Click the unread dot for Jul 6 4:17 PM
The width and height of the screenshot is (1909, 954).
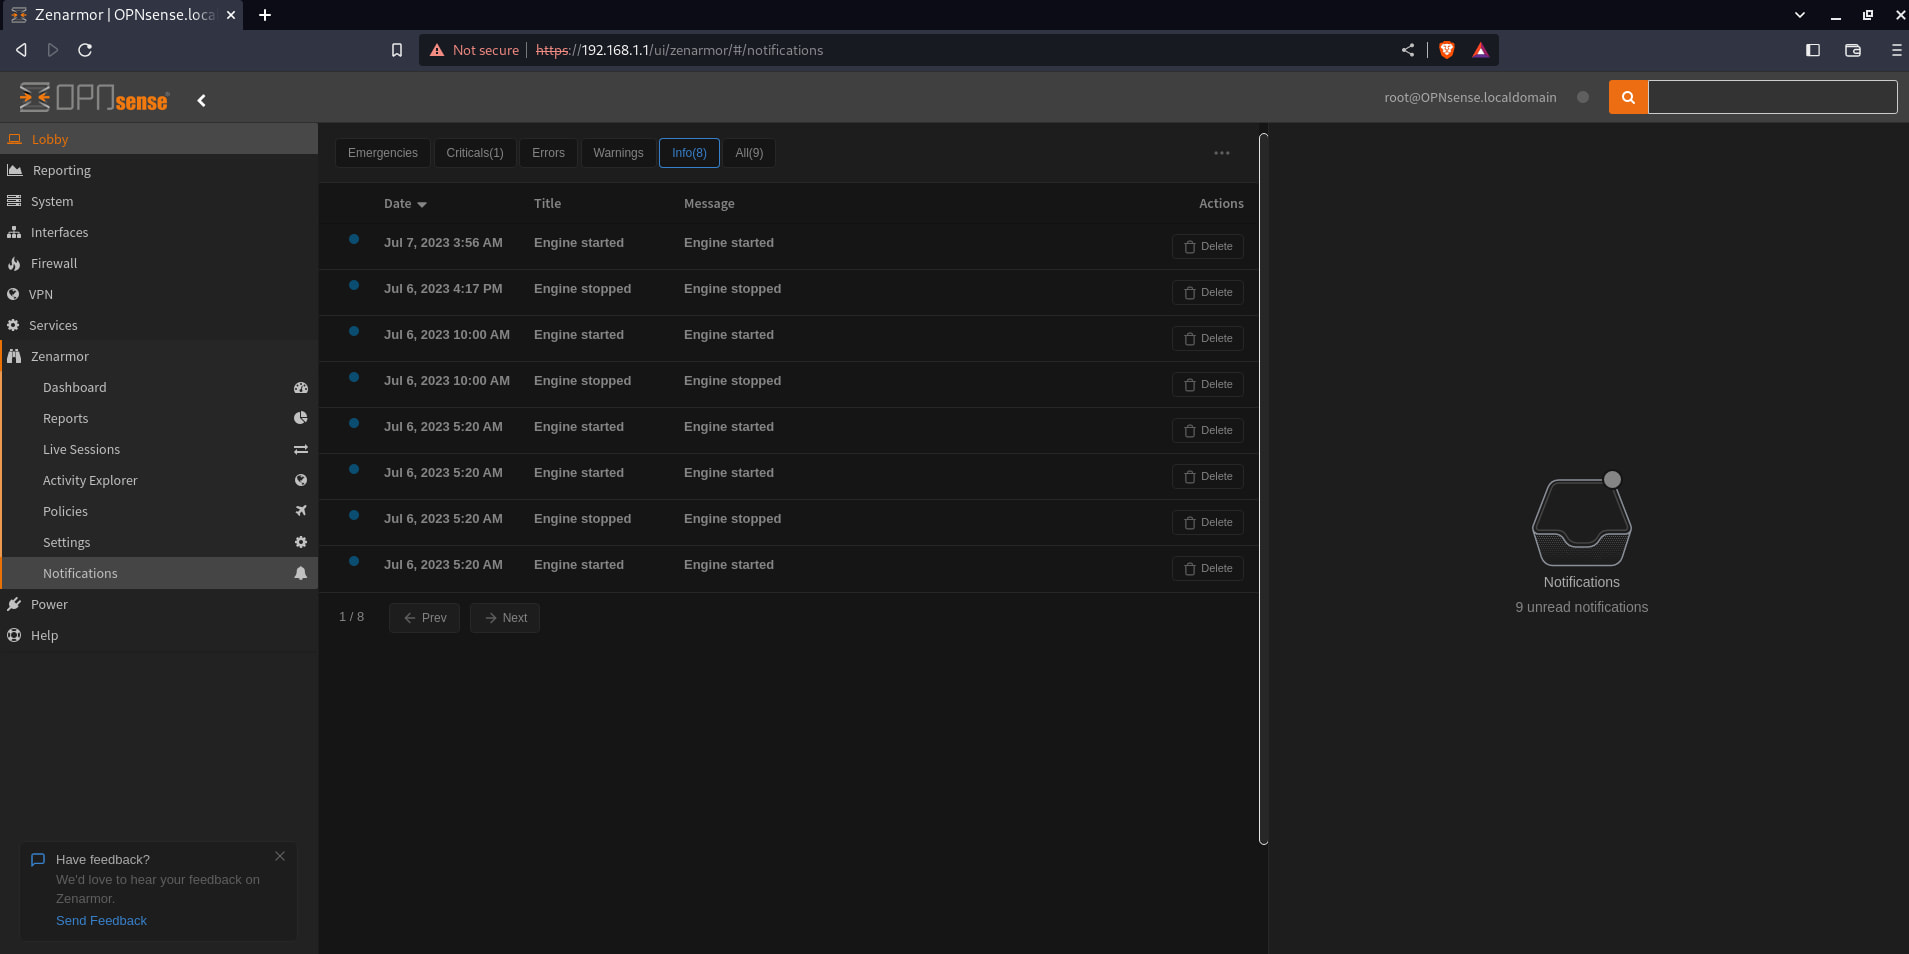(354, 285)
